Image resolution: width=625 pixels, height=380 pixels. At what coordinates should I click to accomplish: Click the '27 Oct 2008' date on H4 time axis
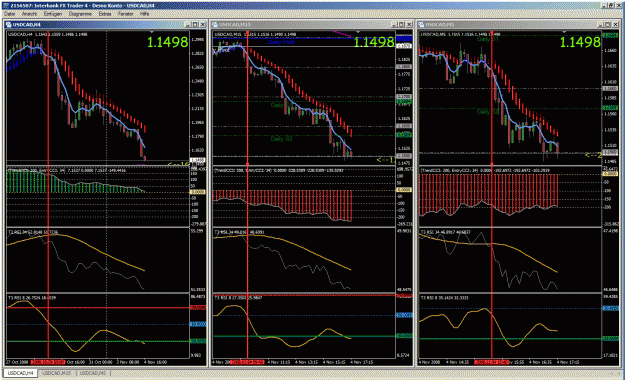[x=18, y=362]
